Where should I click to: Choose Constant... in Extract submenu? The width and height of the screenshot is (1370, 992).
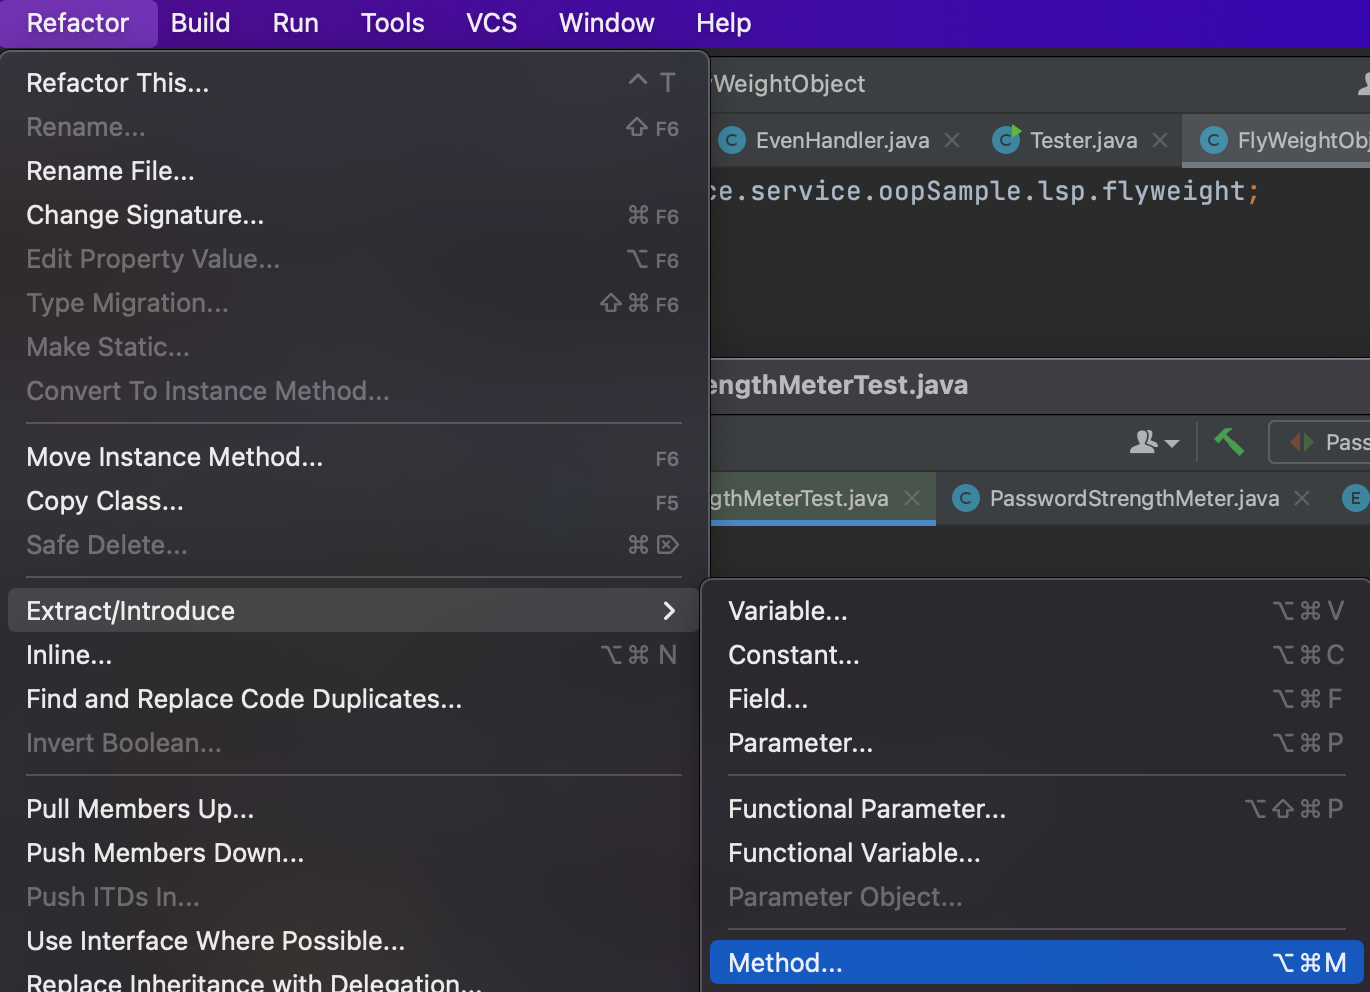[x=1036, y=655]
